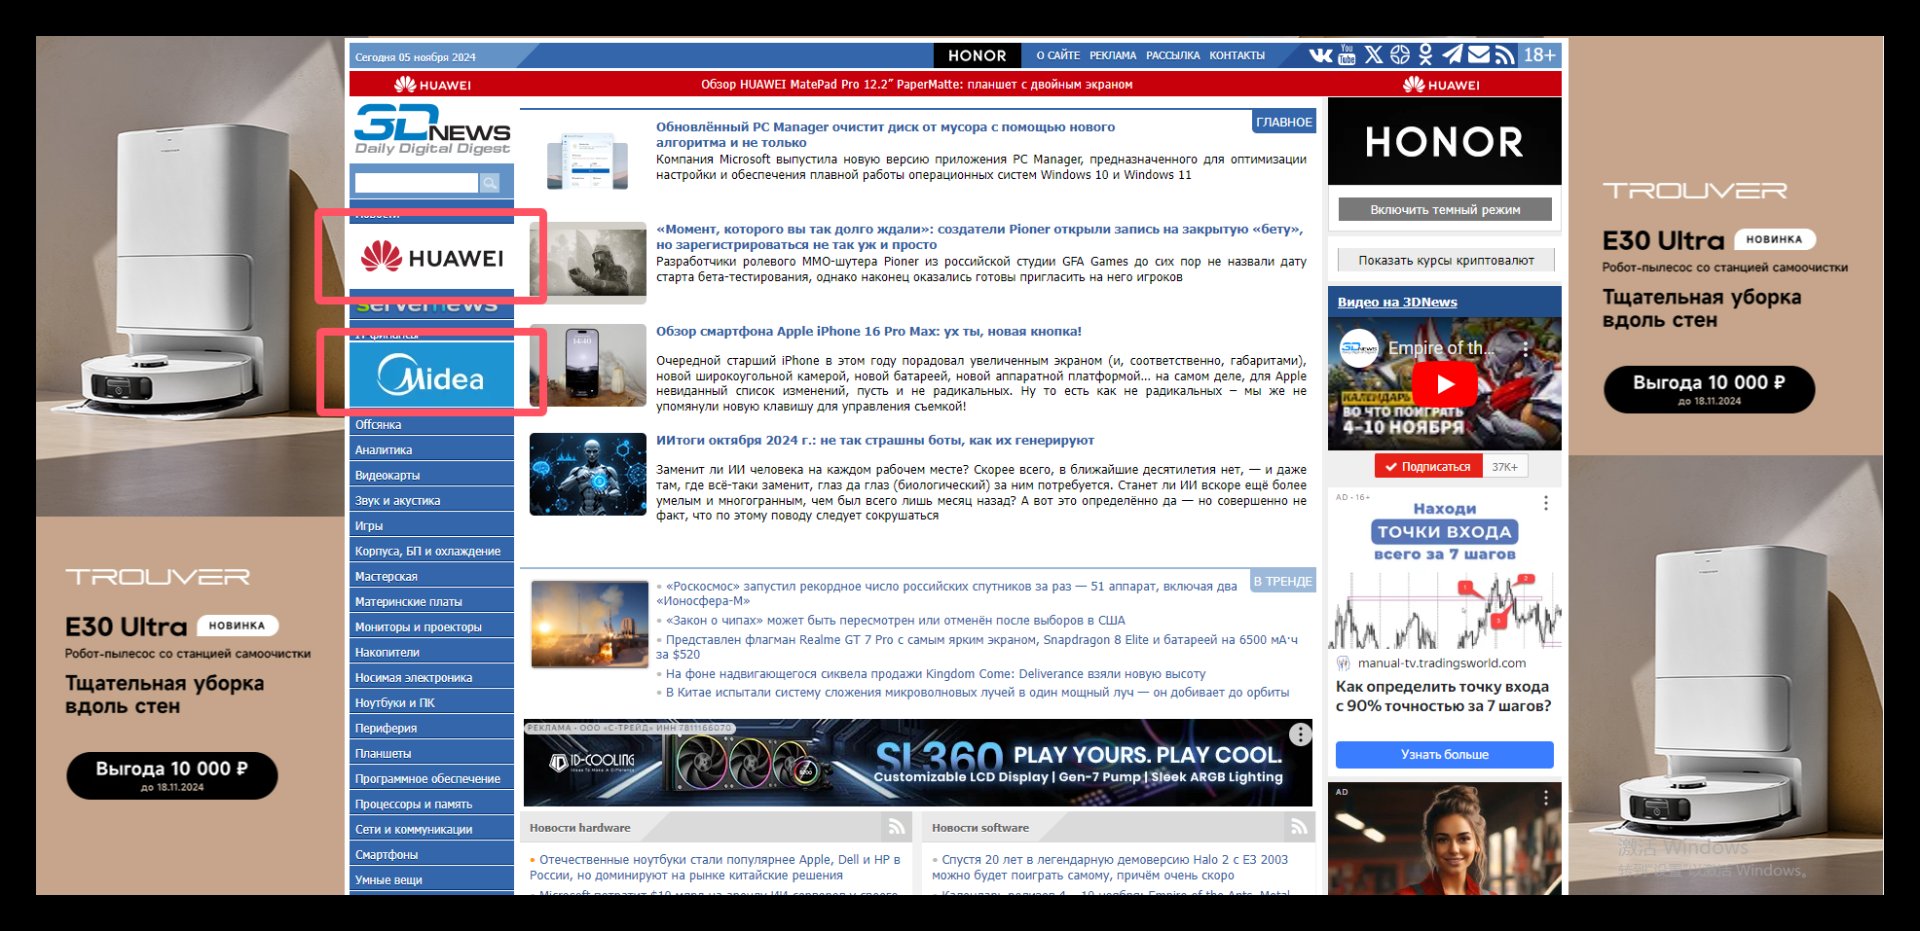Open the AI robot article thumbnail
1920x931 pixels.
(x=588, y=474)
